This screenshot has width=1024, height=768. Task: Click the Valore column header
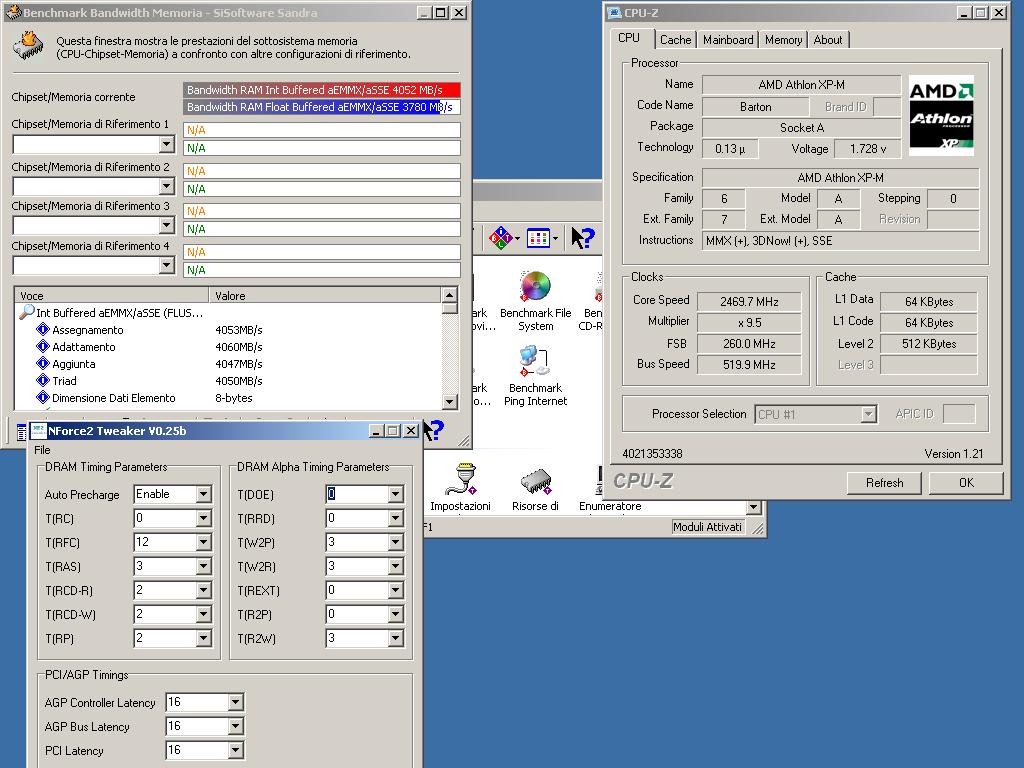(x=325, y=295)
